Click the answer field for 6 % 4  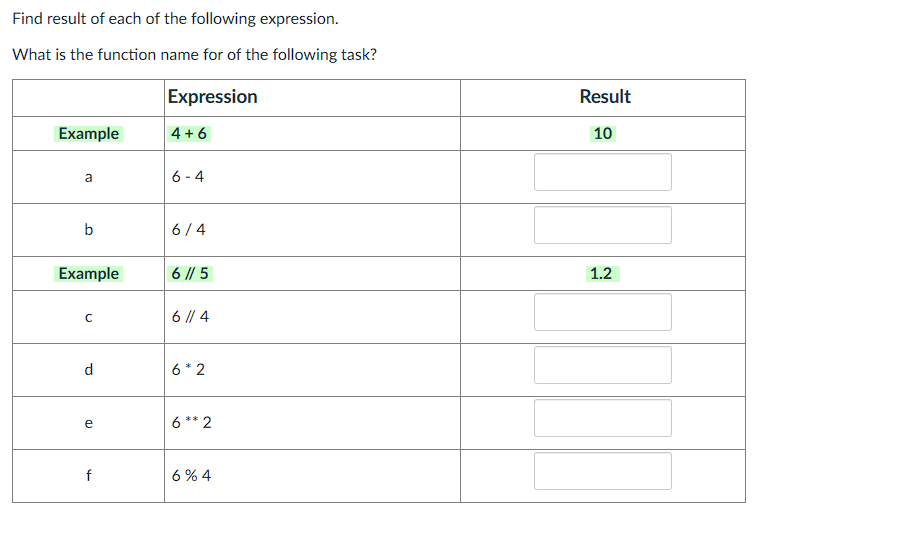(x=602, y=471)
